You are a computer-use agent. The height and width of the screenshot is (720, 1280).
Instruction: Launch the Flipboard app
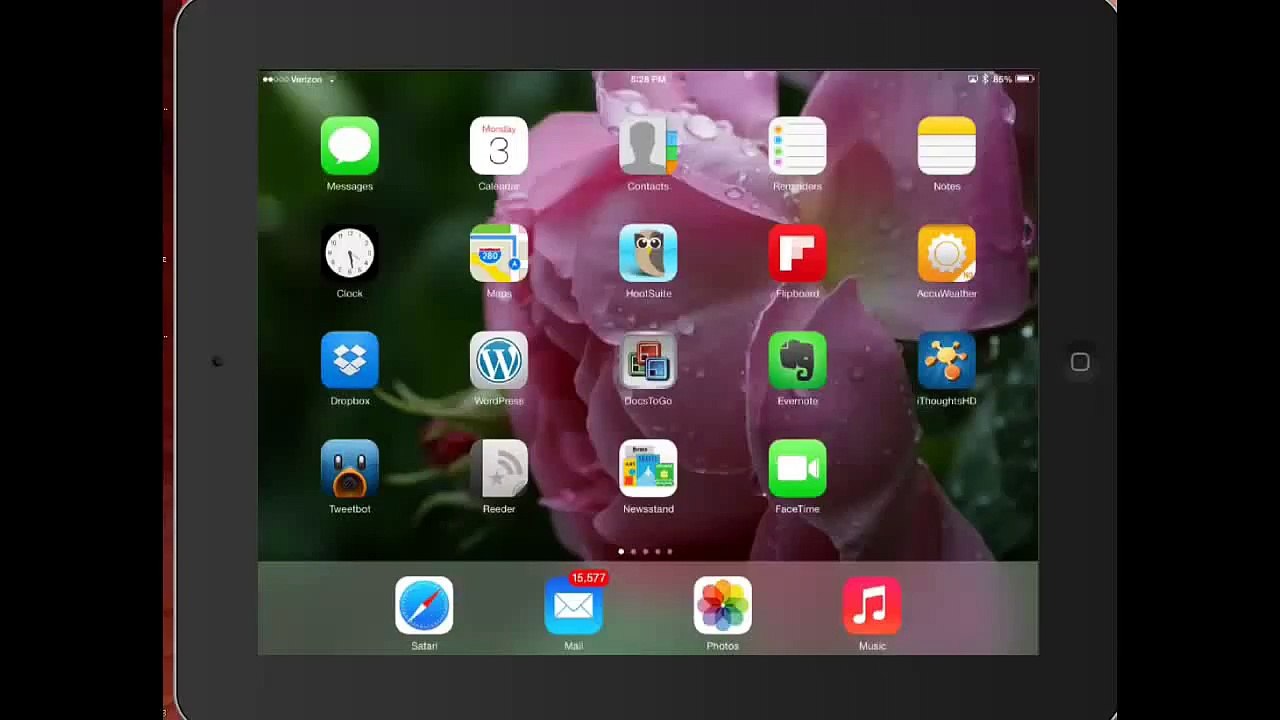[x=797, y=254]
